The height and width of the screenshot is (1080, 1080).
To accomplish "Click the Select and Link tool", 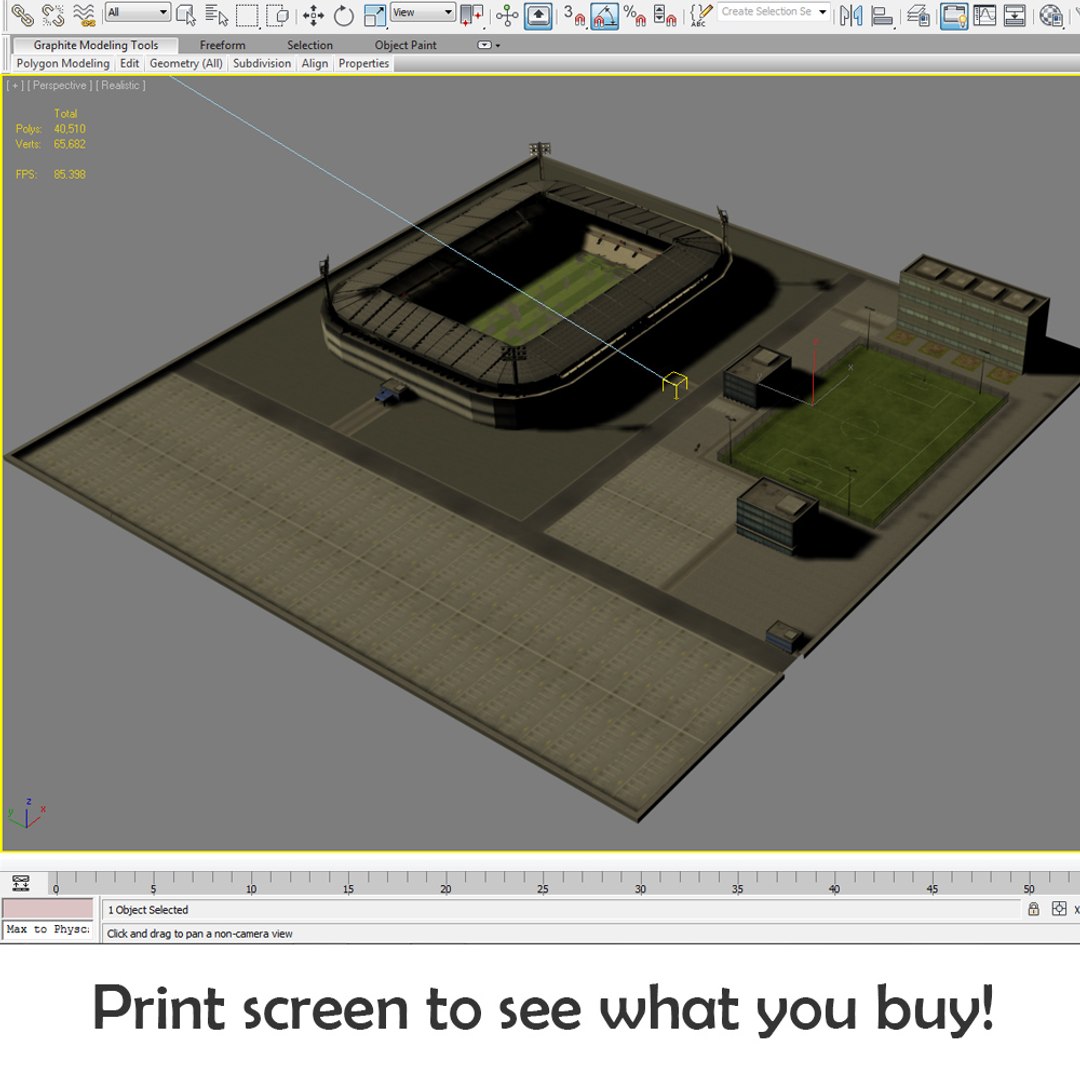I will (21, 14).
